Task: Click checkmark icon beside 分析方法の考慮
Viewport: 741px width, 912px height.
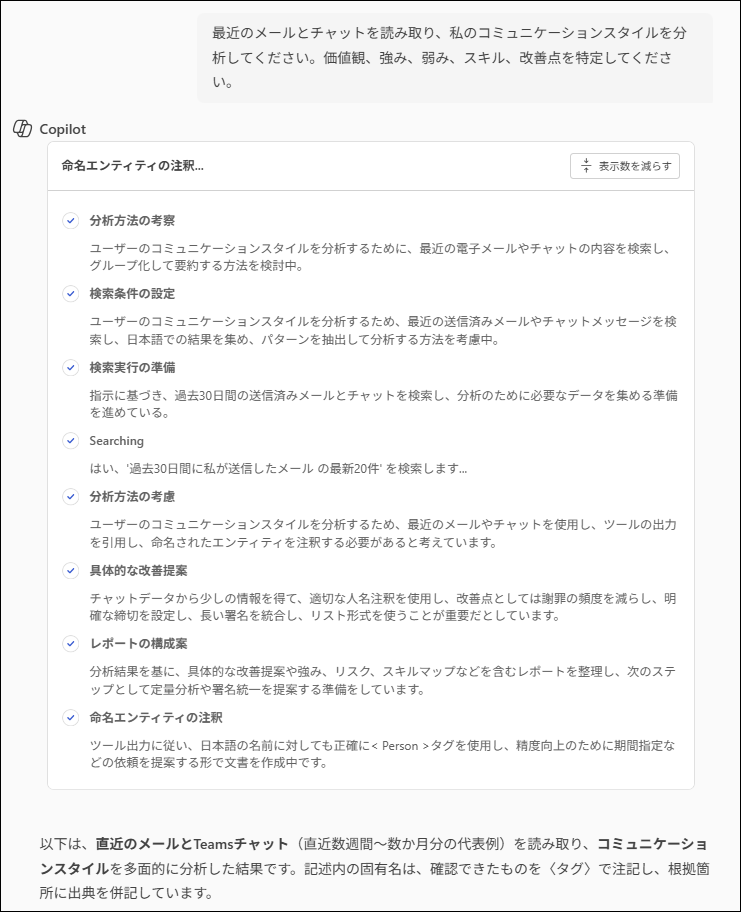Action: pos(70,497)
